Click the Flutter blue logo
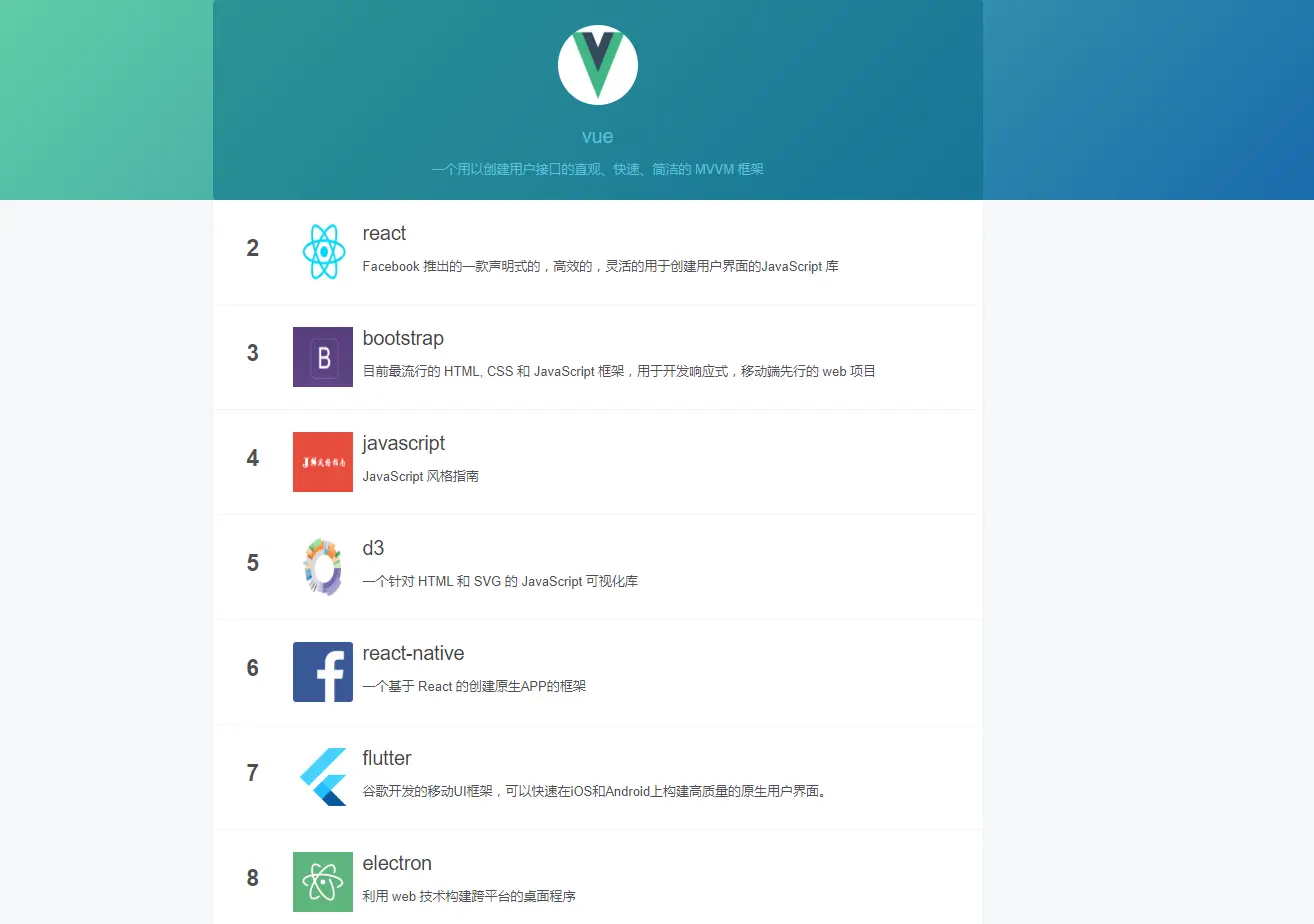1314x924 pixels. pyautogui.click(x=323, y=777)
